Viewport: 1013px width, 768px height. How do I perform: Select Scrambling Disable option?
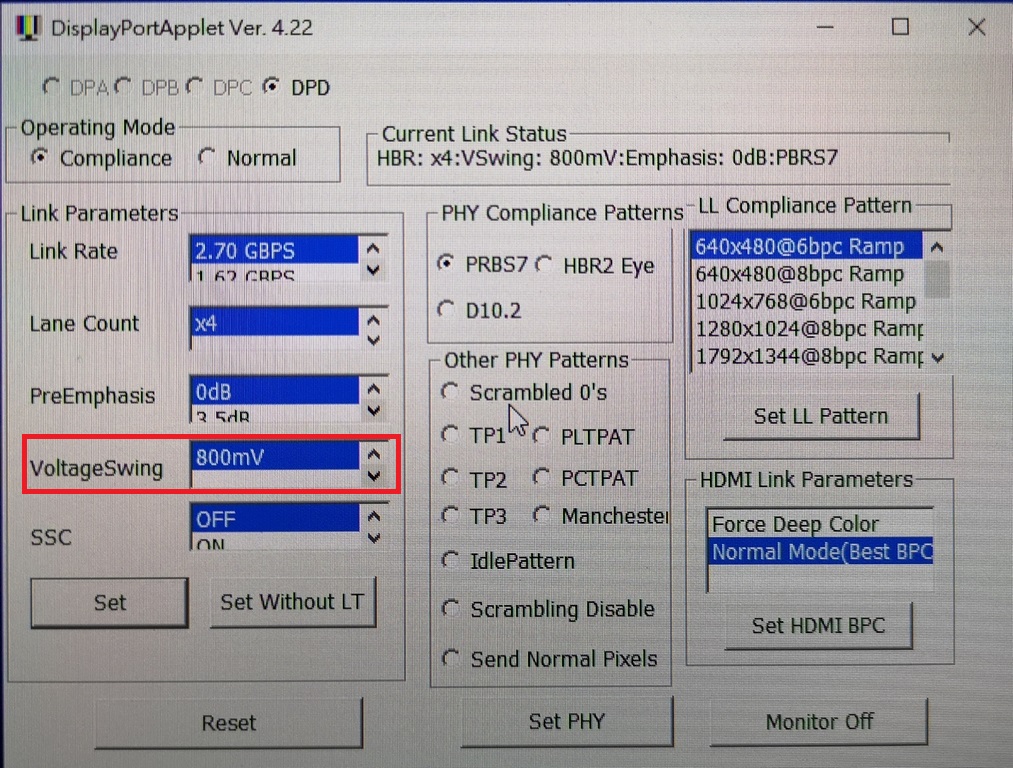[x=450, y=608]
